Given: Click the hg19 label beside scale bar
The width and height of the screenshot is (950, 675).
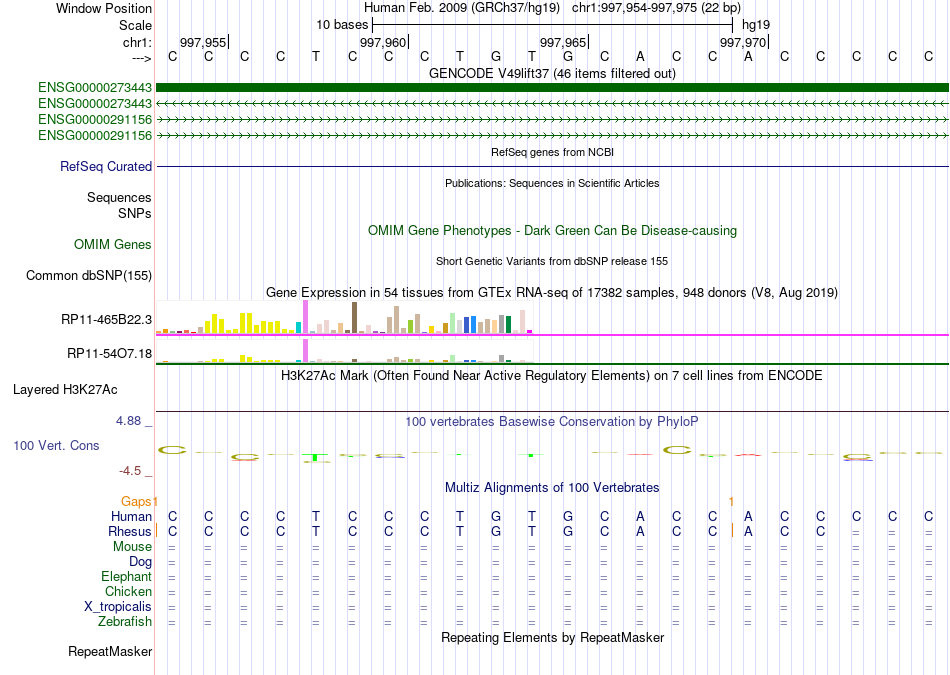Looking at the screenshot, I should (756, 25).
